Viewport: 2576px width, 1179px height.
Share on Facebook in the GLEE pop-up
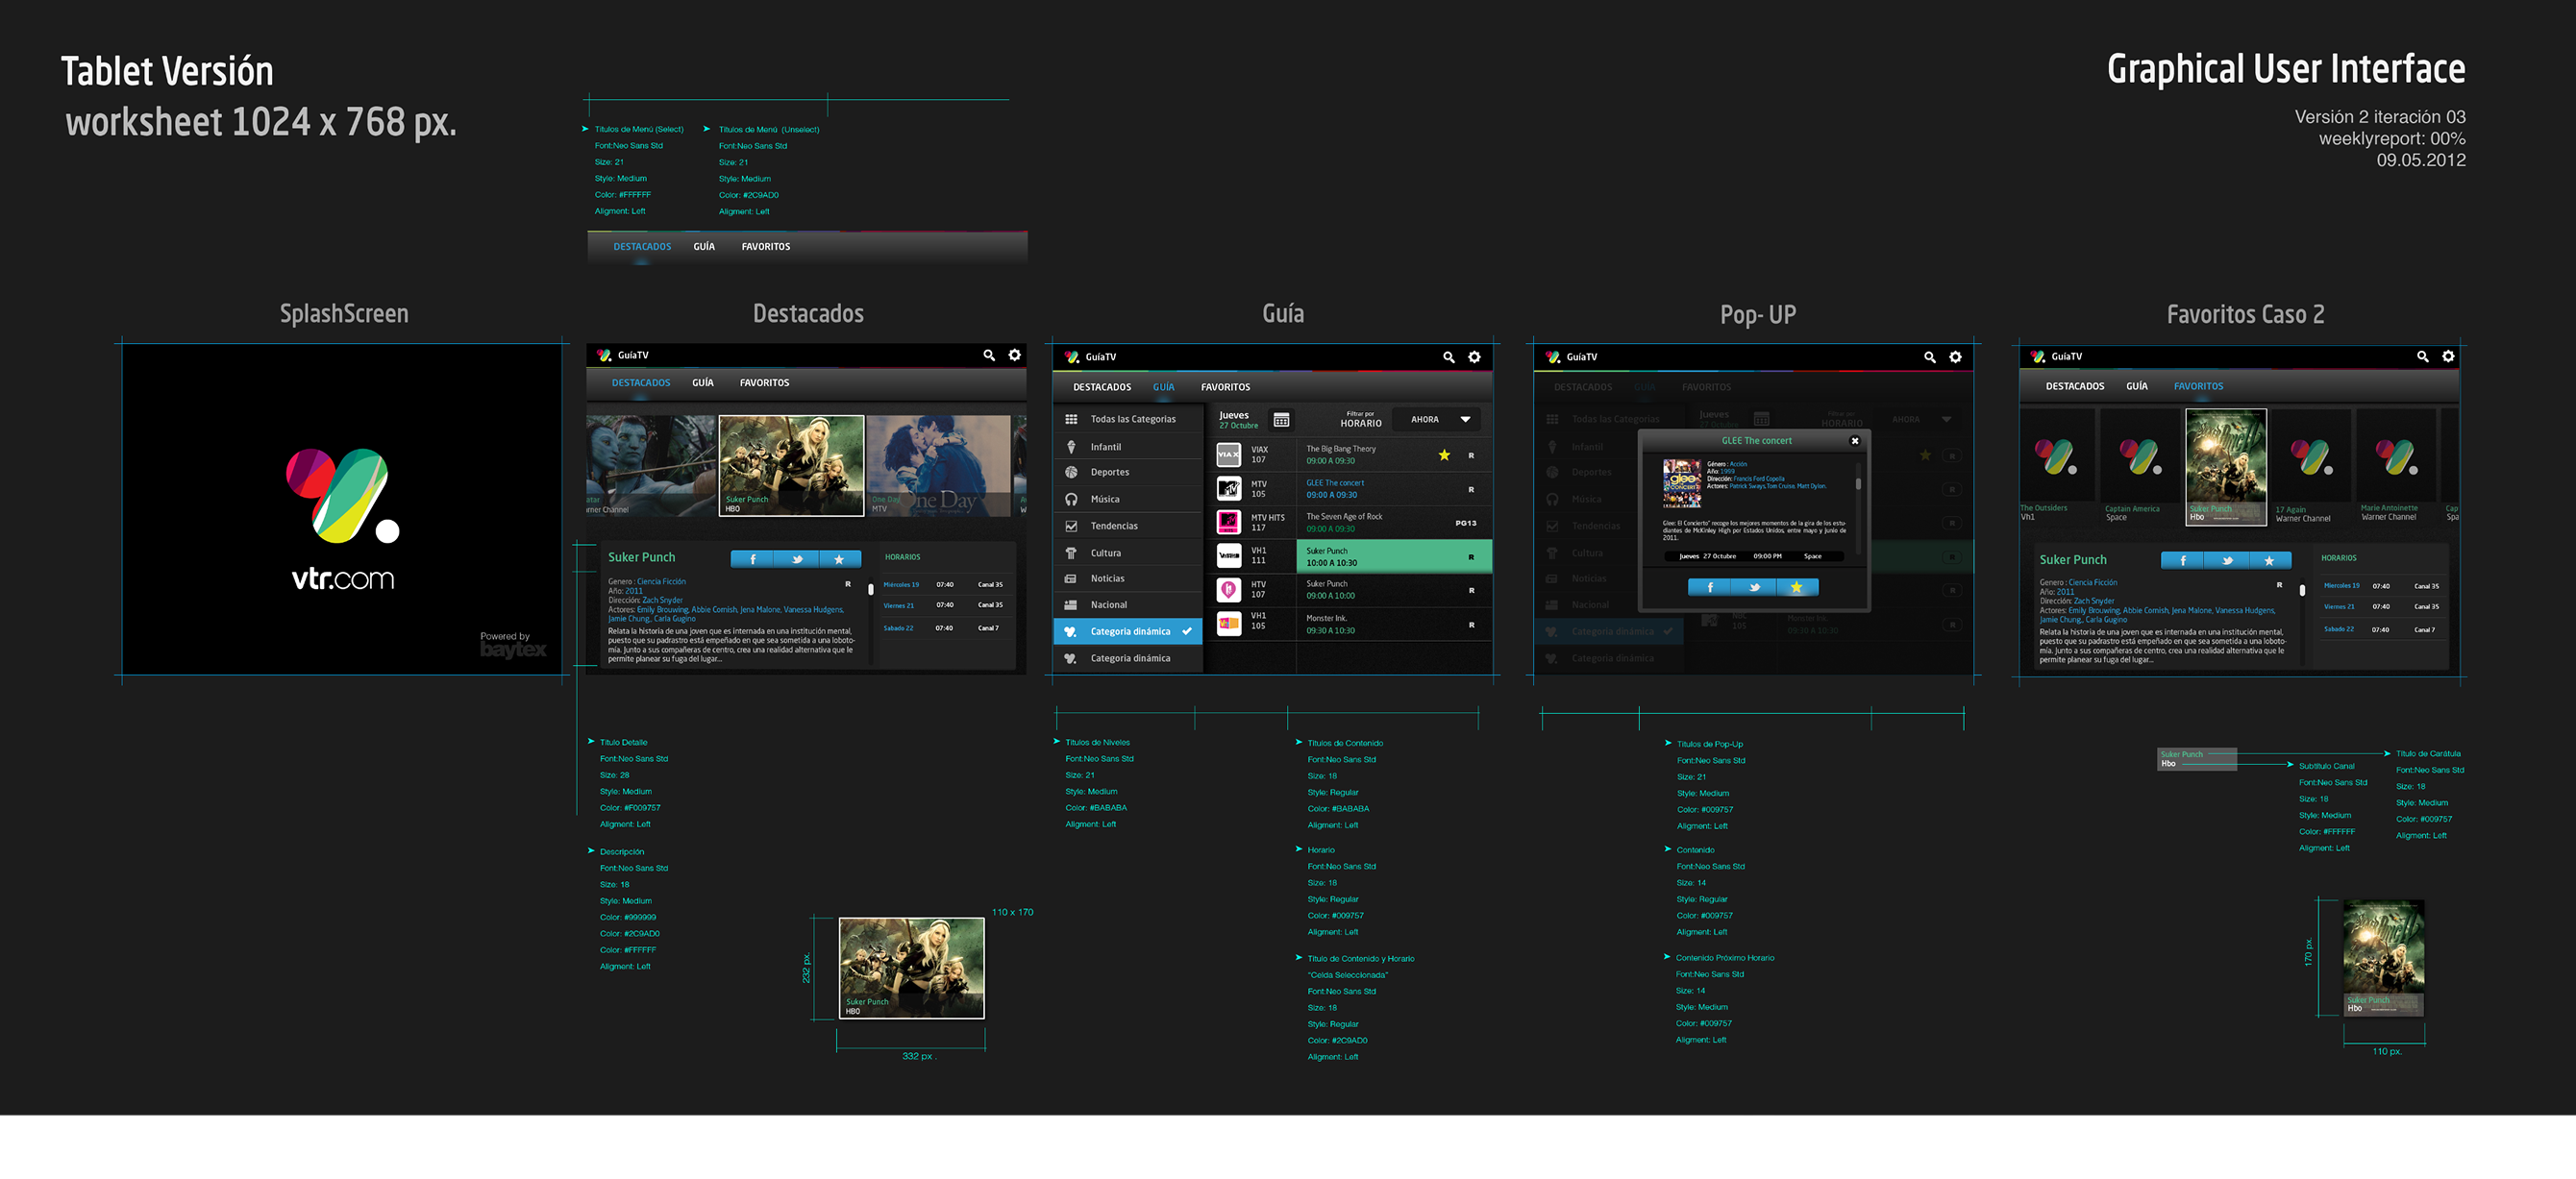tap(1710, 587)
